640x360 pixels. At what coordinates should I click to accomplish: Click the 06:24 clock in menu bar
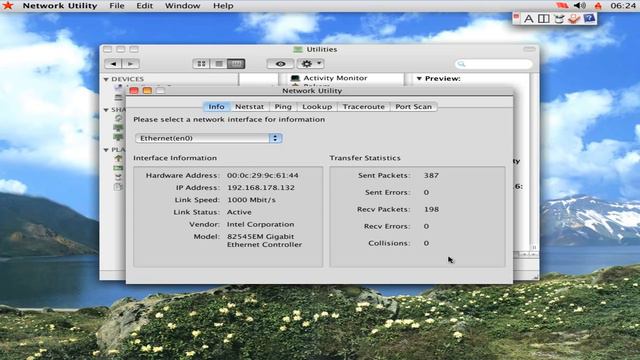623,6
